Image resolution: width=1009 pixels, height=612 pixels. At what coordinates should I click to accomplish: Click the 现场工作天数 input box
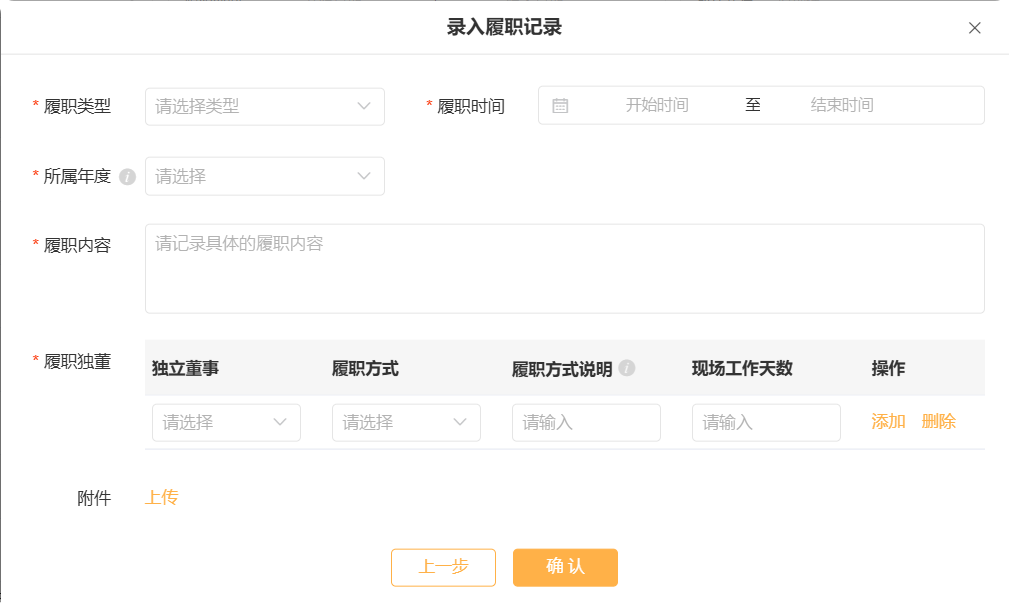coord(766,422)
